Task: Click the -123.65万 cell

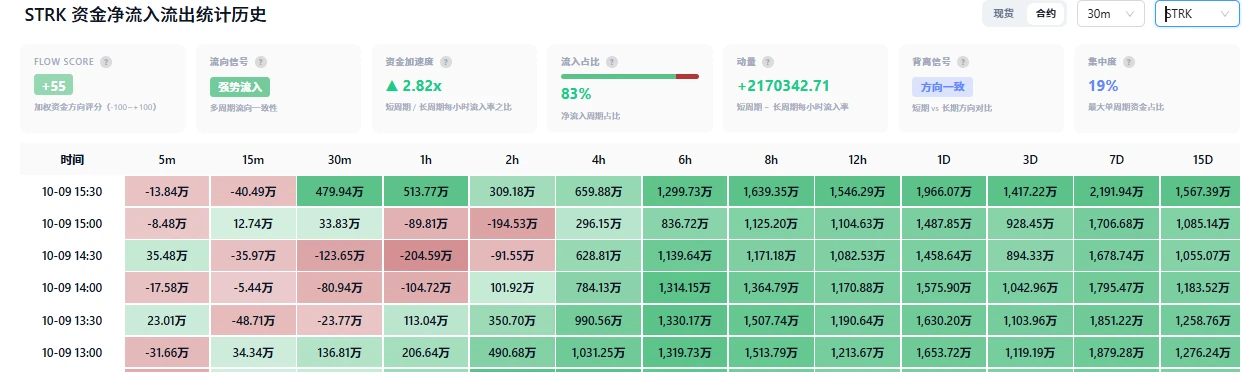Action: point(339,255)
